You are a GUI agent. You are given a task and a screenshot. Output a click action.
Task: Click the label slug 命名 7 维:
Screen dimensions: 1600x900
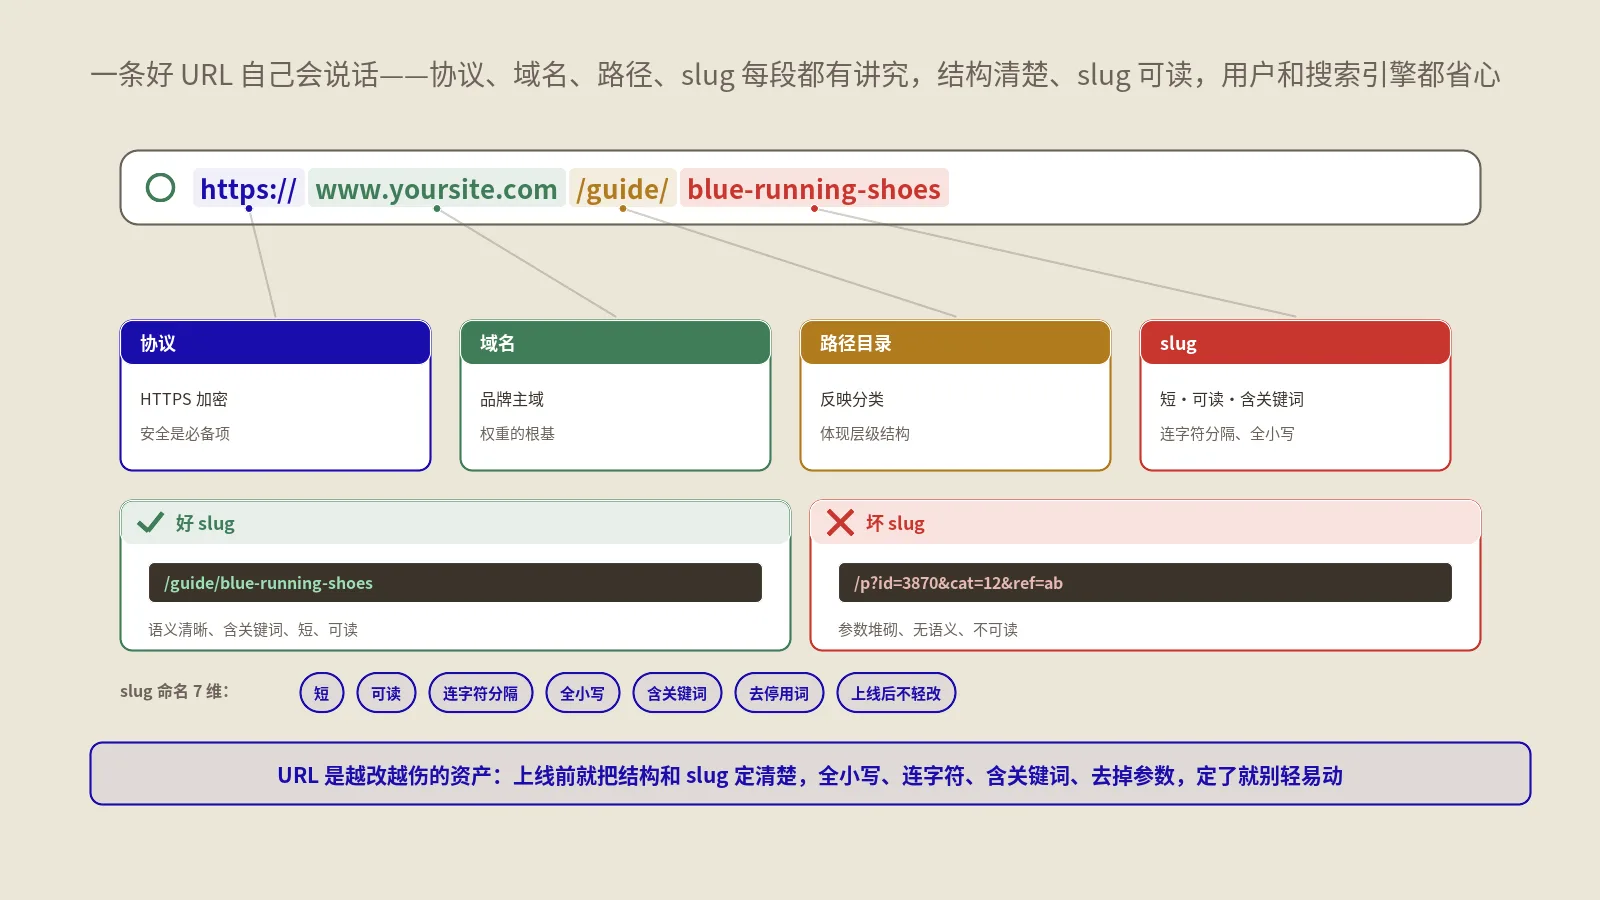point(175,691)
